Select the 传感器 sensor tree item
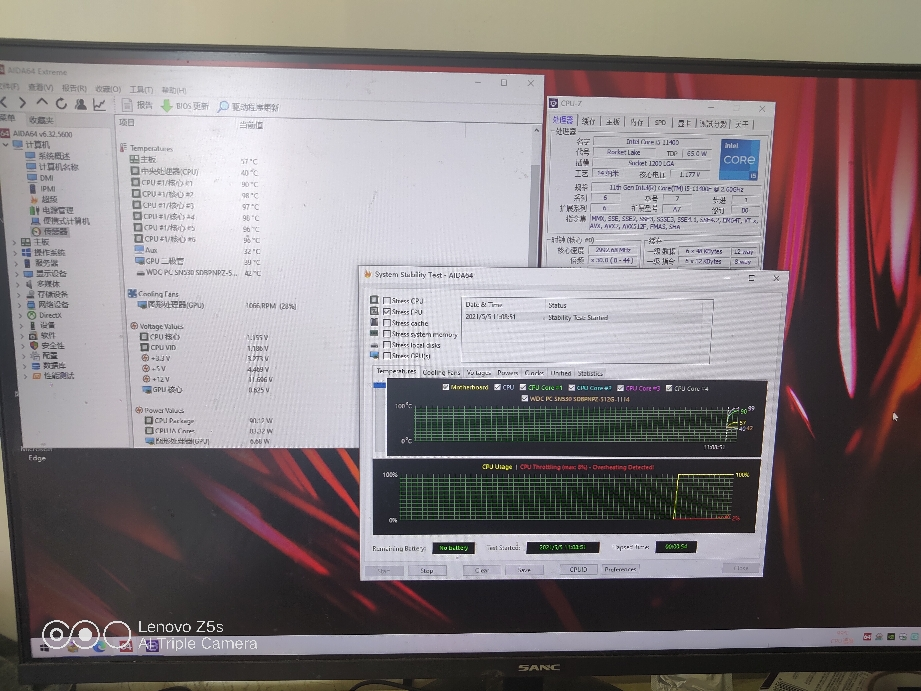Screen dimensions: 921x691 pos(50,232)
